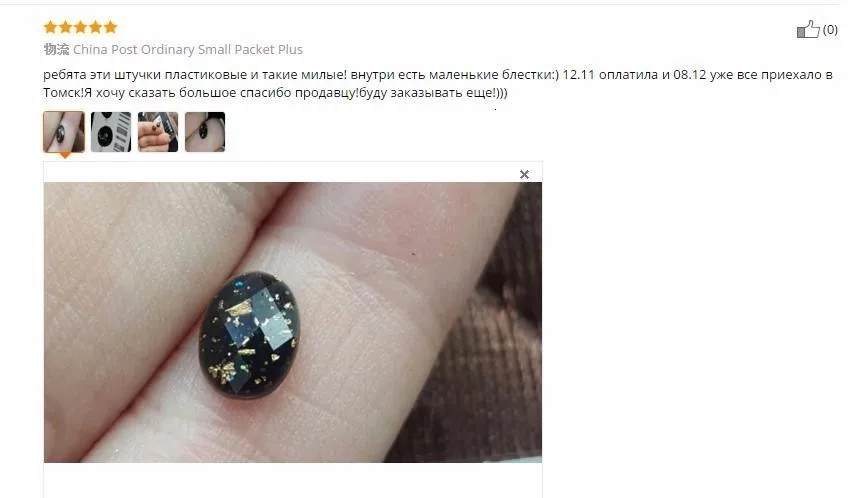The width and height of the screenshot is (854, 498).
Task: Open the second thumbnail showing barcode package
Action: point(111,132)
